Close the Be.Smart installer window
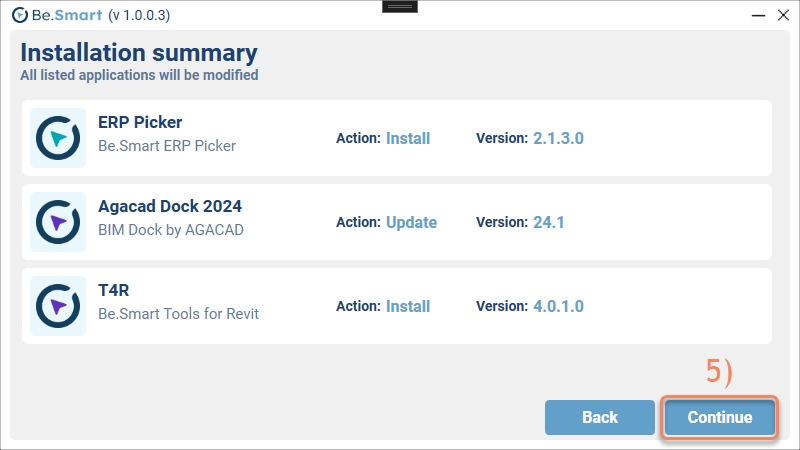Image resolution: width=800 pixels, height=450 pixels. pos(782,14)
